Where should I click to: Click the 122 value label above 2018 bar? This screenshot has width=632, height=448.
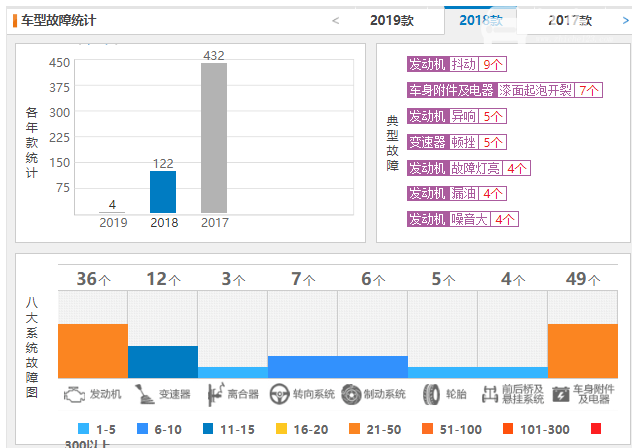point(163,163)
